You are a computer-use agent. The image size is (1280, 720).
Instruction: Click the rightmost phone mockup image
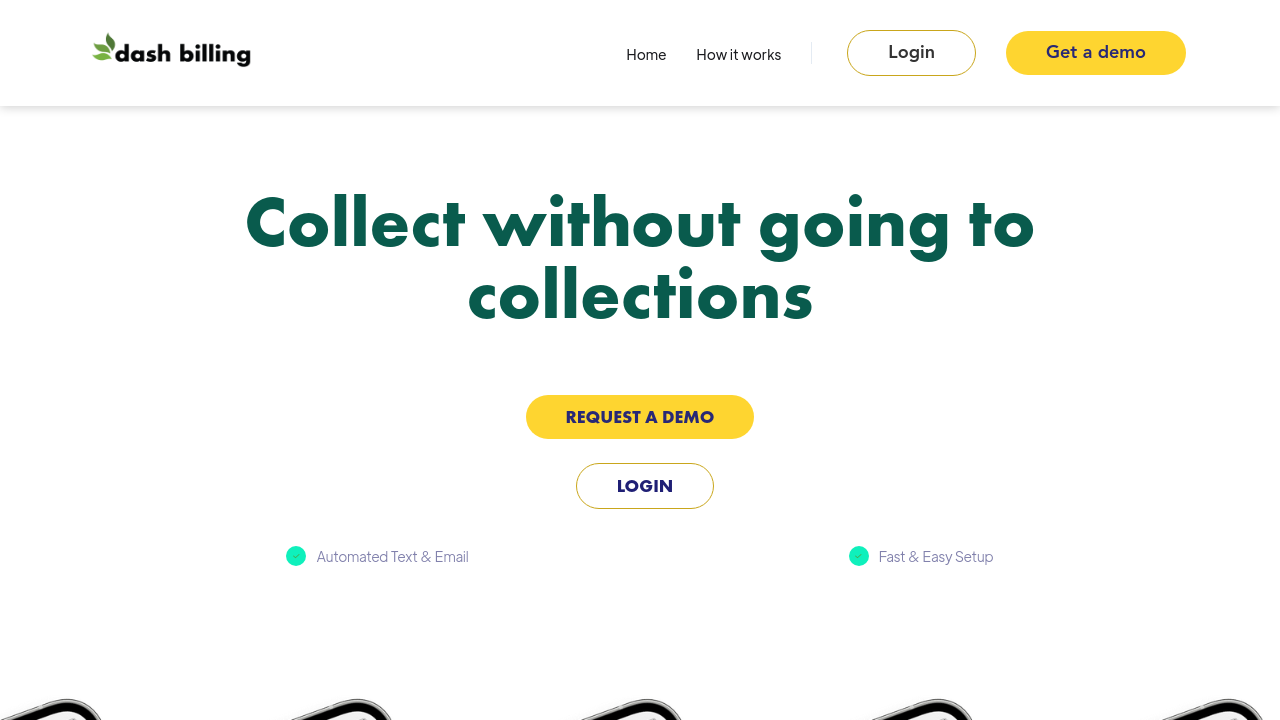click(1211, 709)
